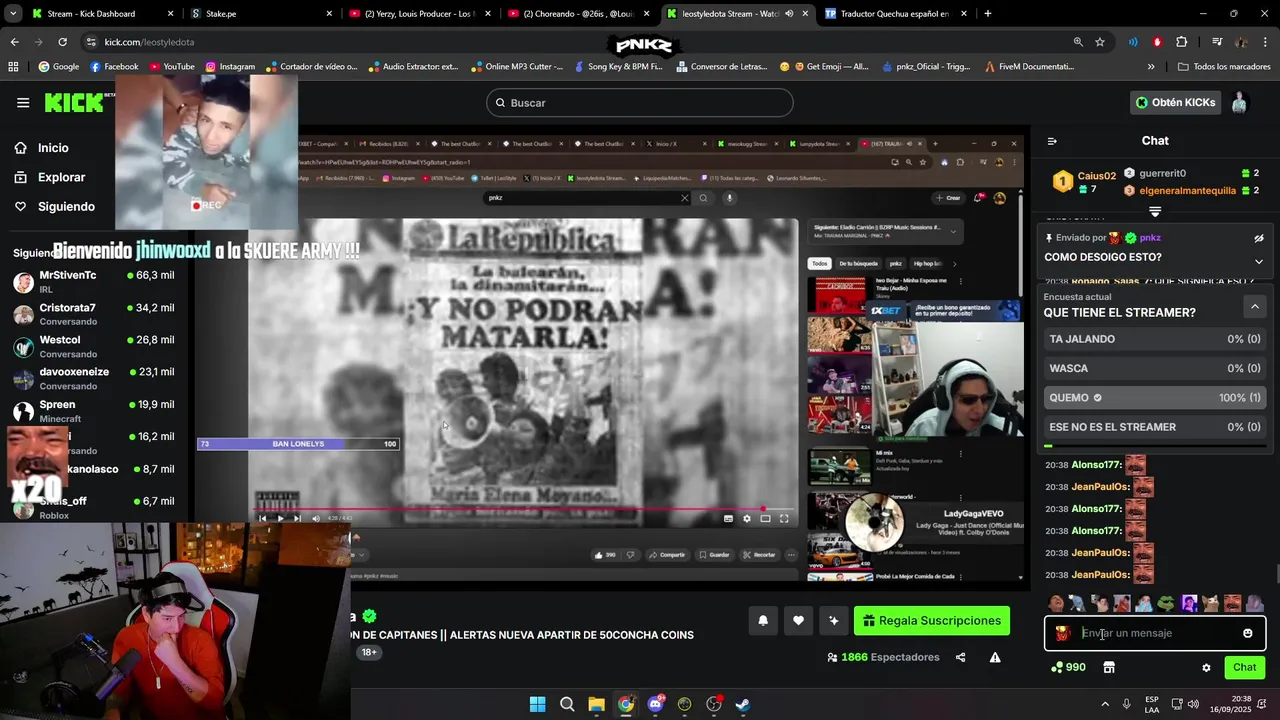The image size is (1280, 720).
Task: Toggle follow heart button
Action: point(798,620)
